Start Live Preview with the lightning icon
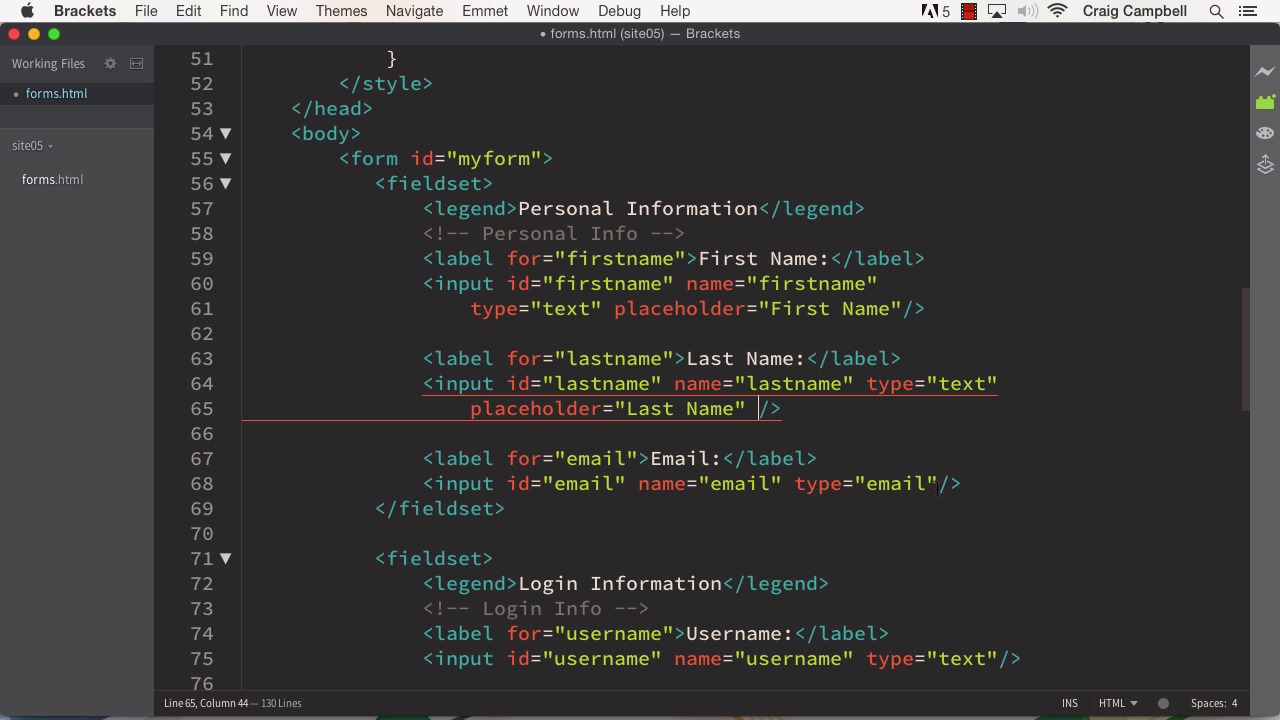1280x720 pixels. click(1265, 72)
